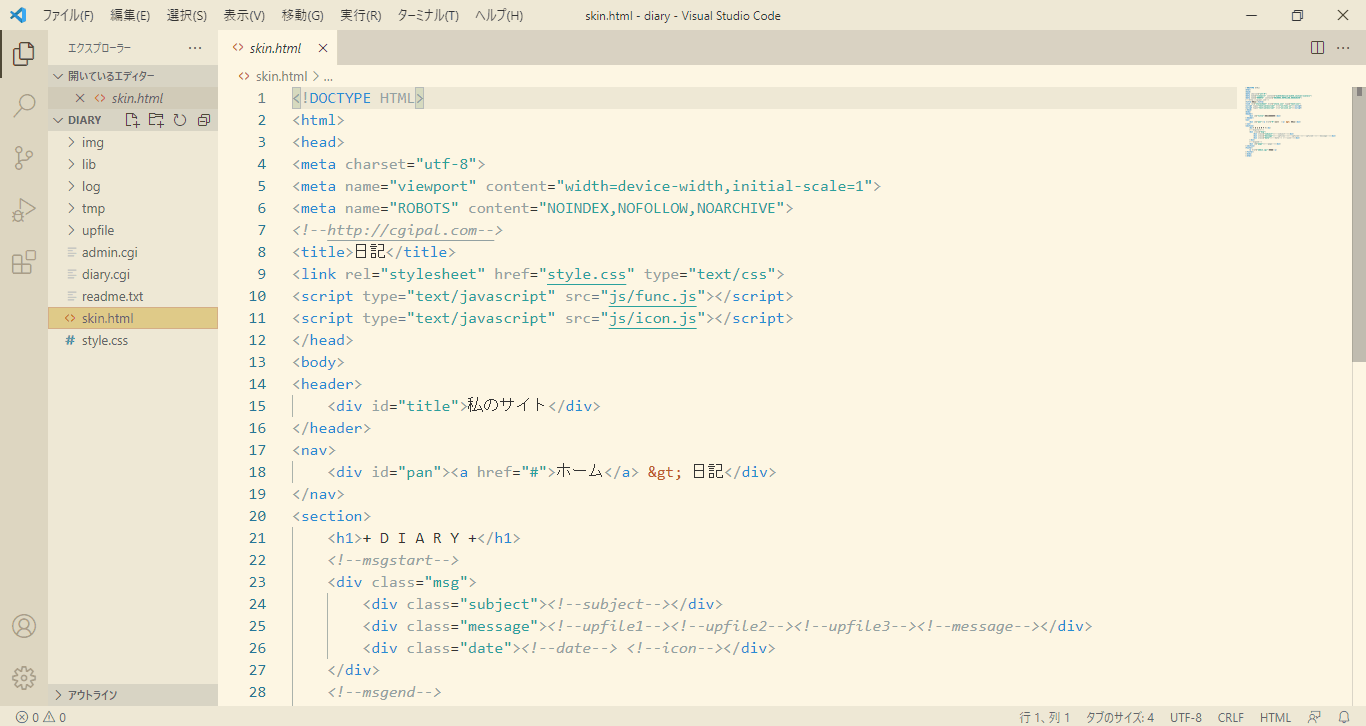Open the 選択(S) menu
The width and height of the screenshot is (1366, 726).
click(187, 16)
